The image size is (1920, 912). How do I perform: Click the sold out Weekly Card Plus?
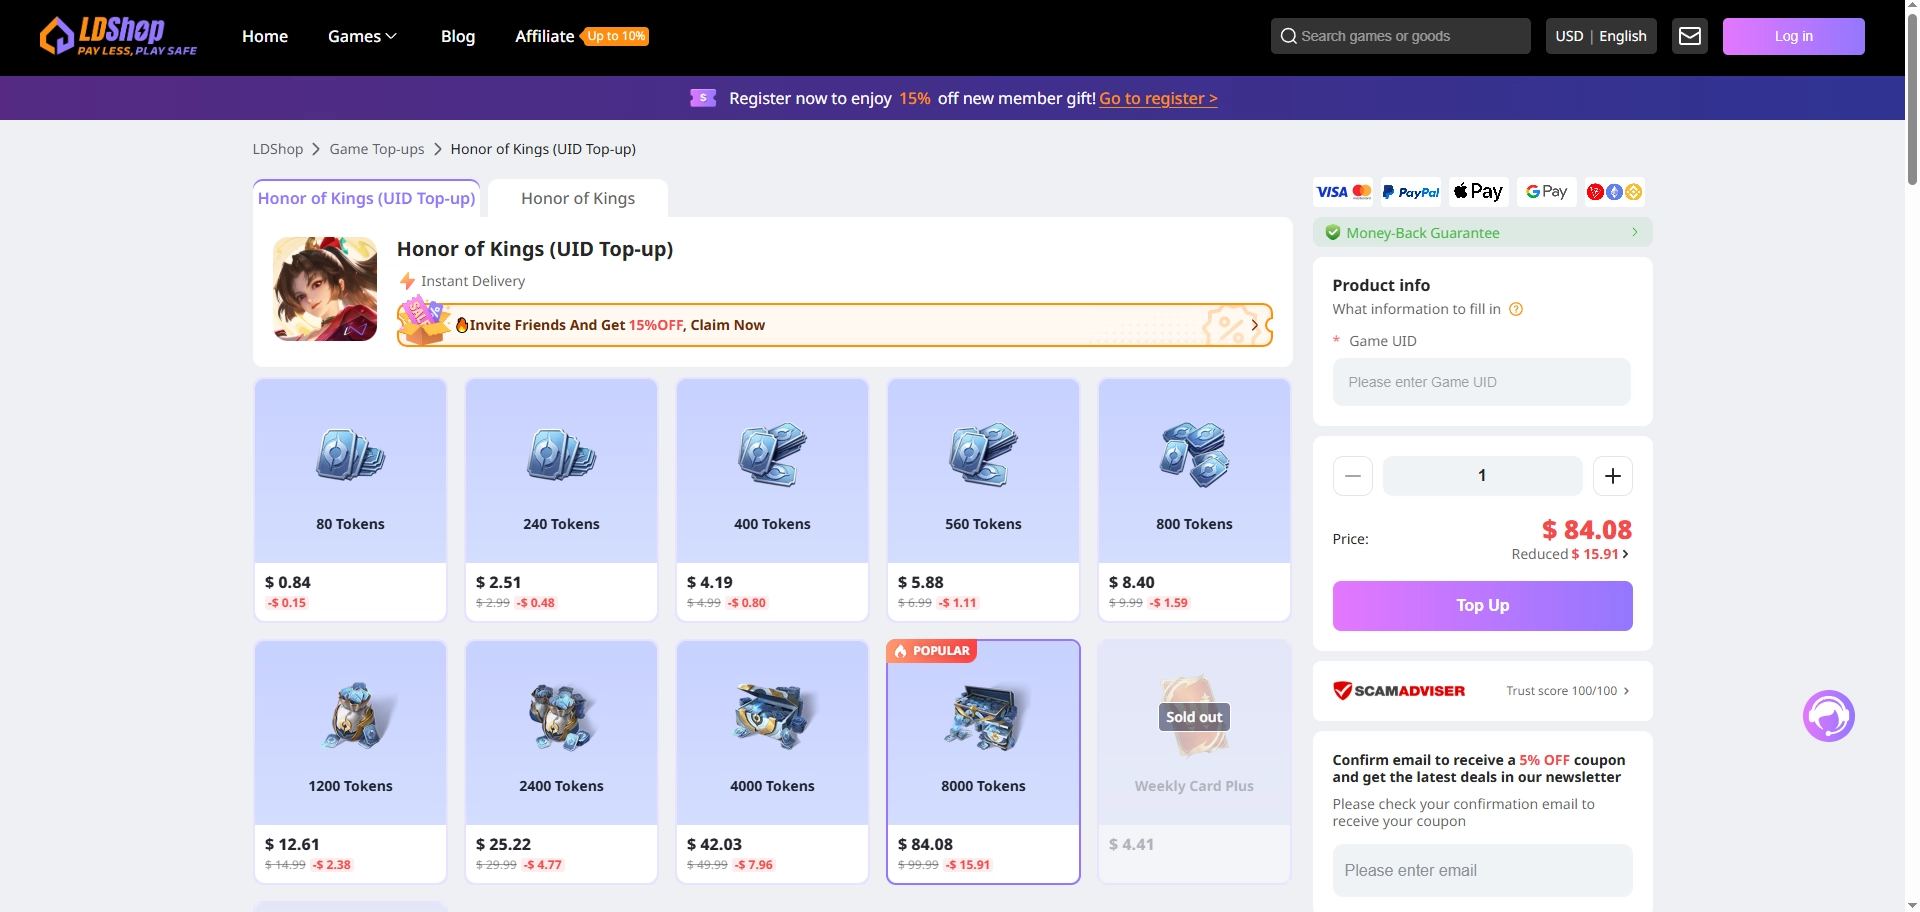(x=1194, y=762)
